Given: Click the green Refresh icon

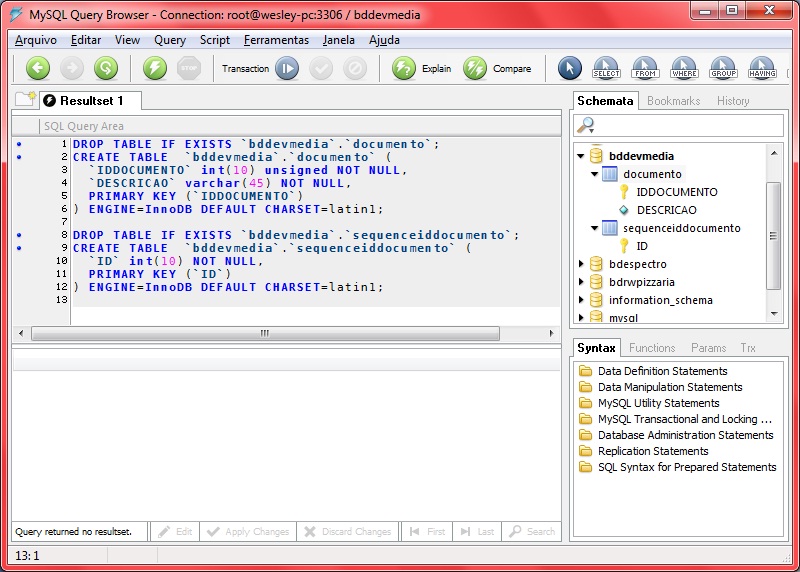Looking at the screenshot, I should pos(106,68).
